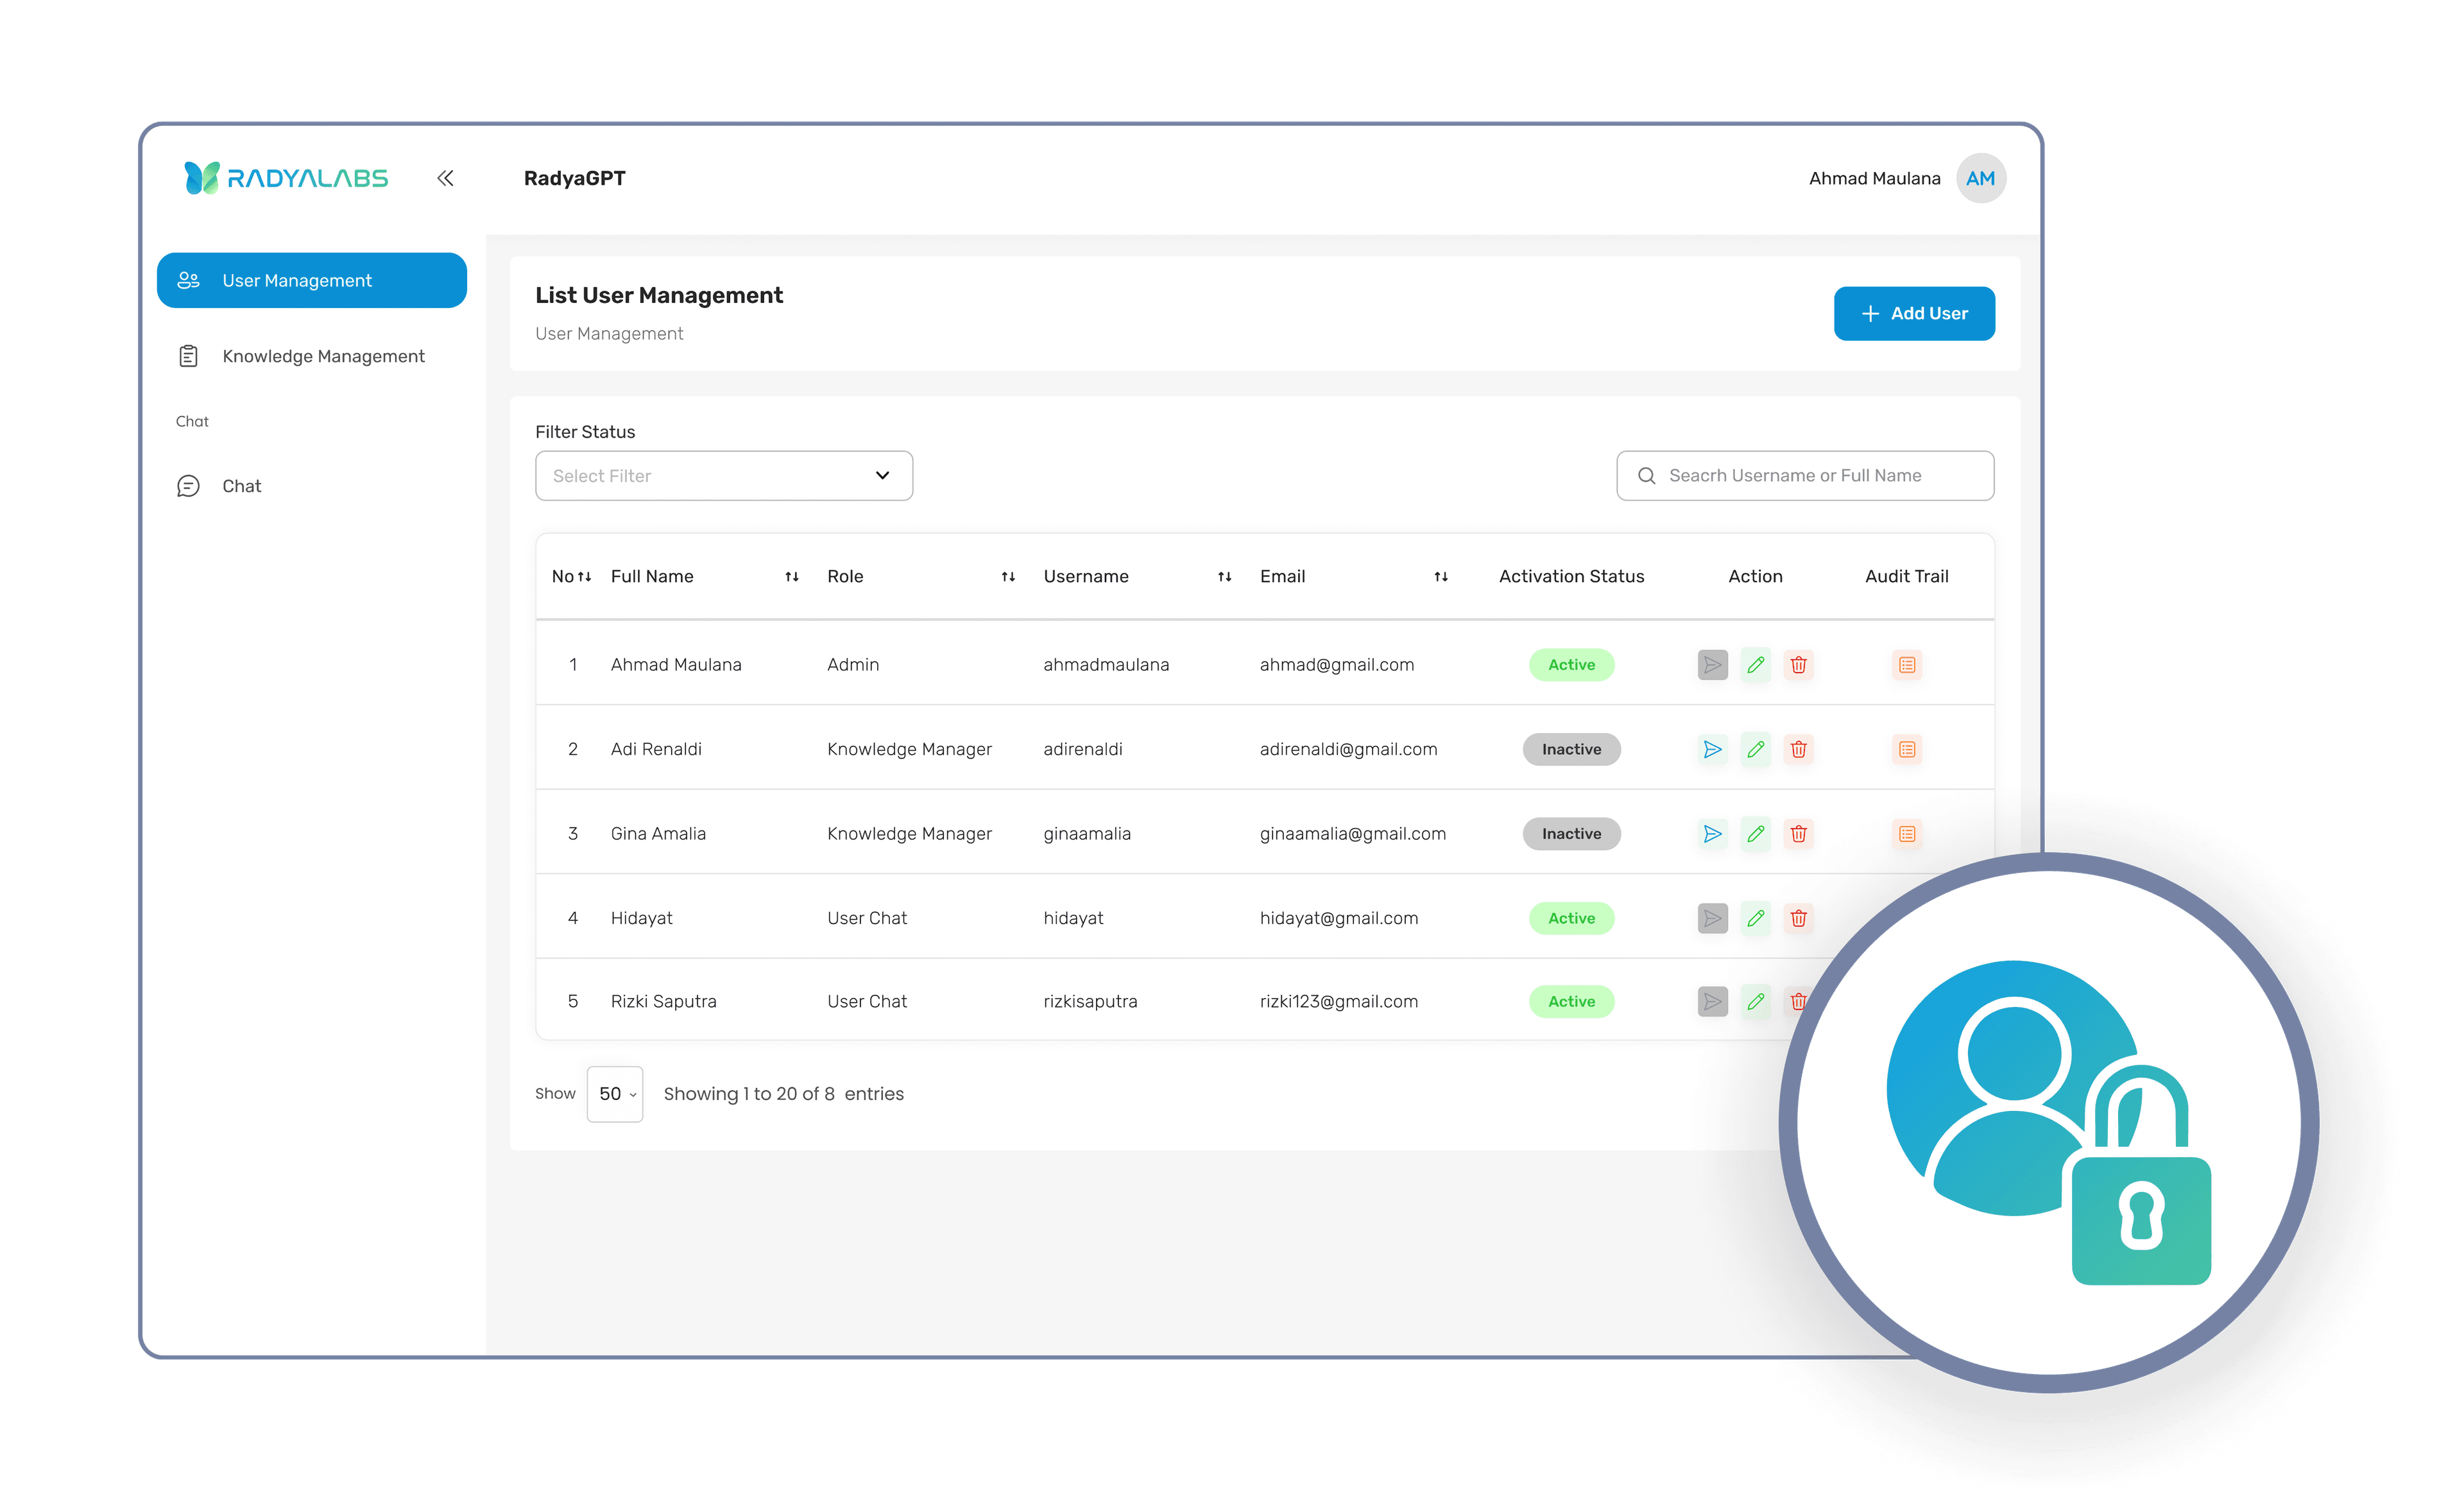Image resolution: width=2464 pixels, height=1505 pixels.
Task: Click edit pencil icon for Ahmad Maulana
Action: [x=1755, y=665]
